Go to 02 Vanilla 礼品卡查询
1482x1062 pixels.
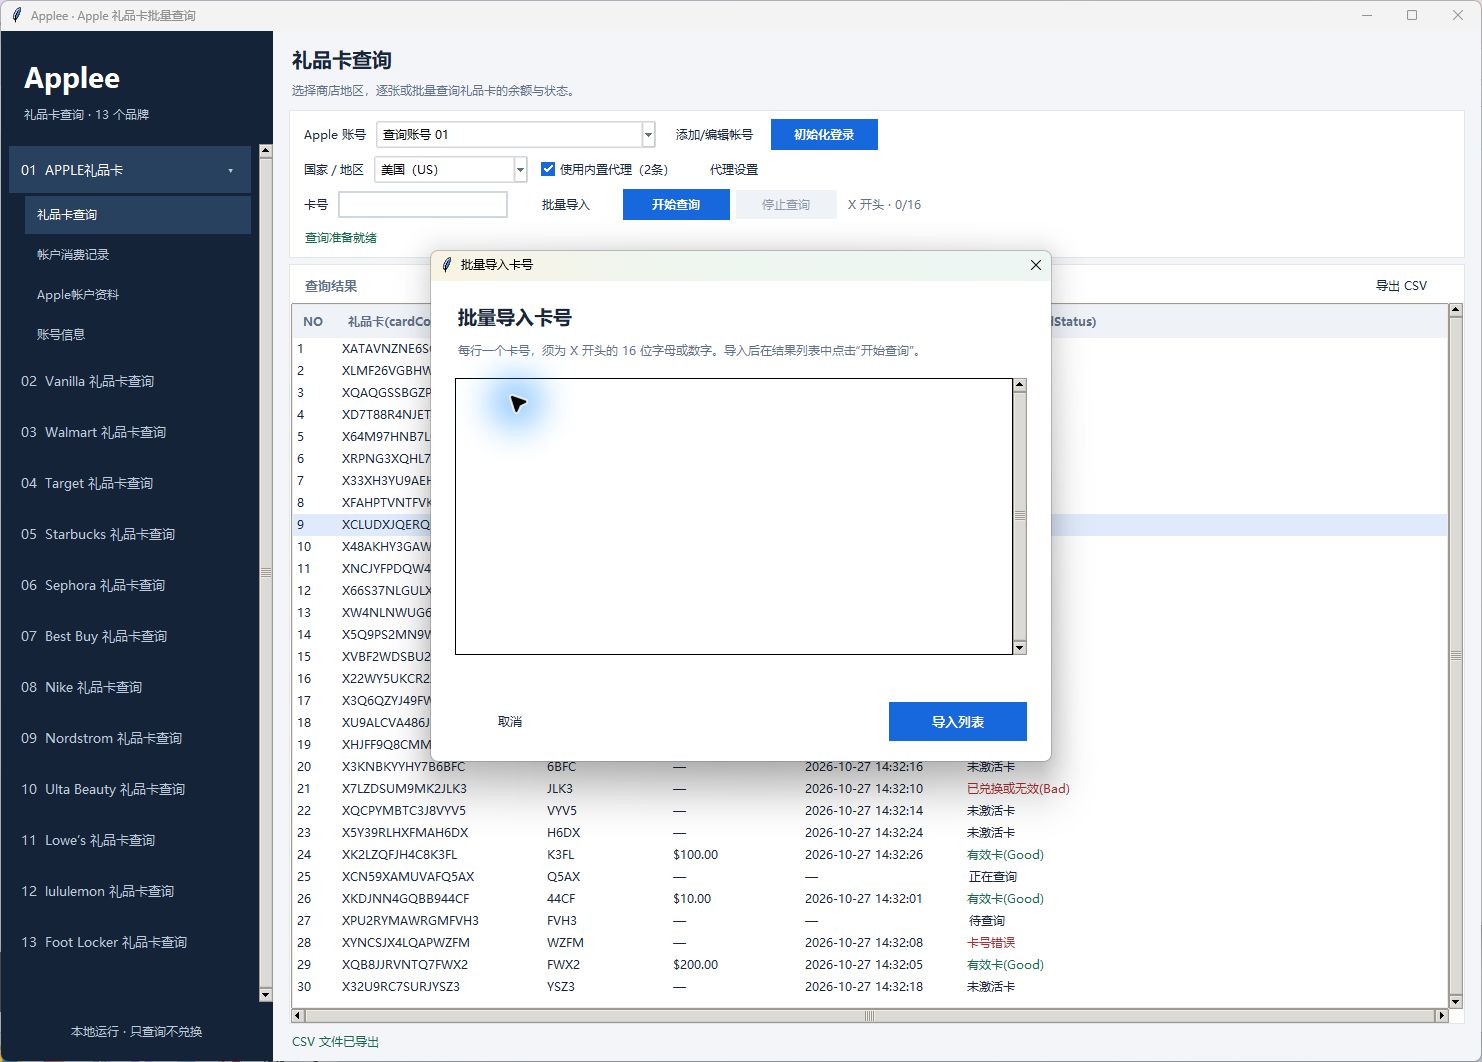[88, 381]
